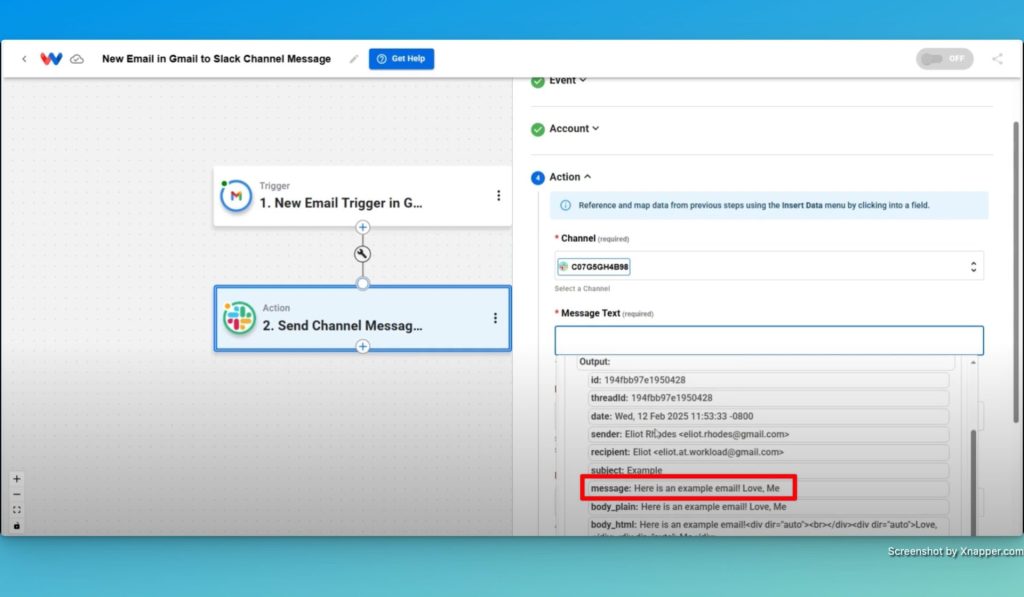Click the Workload logo in the header
1024x597 pixels.
(x=51, y=59)
